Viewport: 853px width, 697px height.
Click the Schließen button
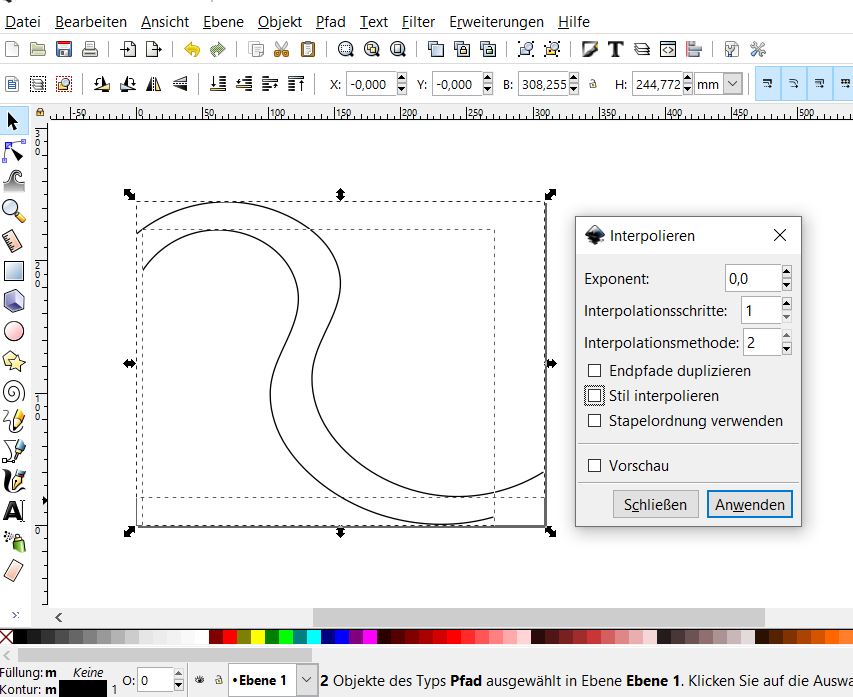[655, 505]
